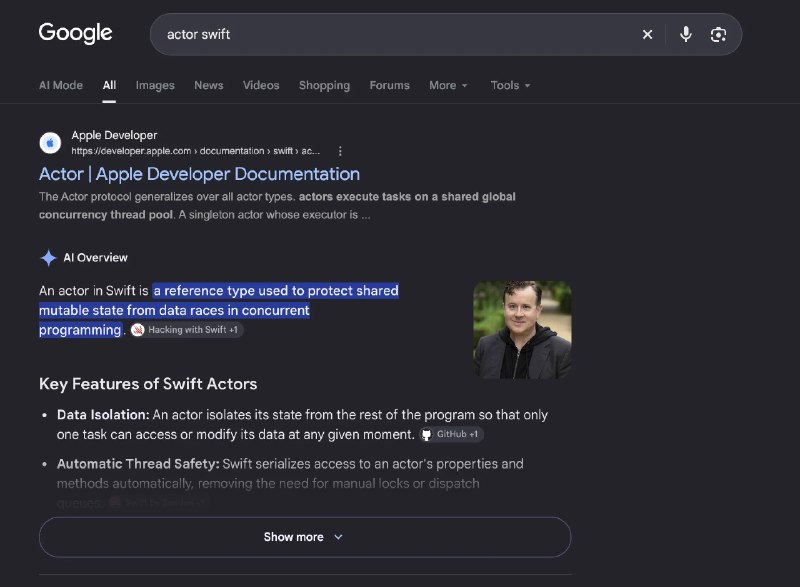Screen dimensions: 800x587
Task: Click the developer.apple.com breadcrumb URL
Action: [x=195, y=151]
